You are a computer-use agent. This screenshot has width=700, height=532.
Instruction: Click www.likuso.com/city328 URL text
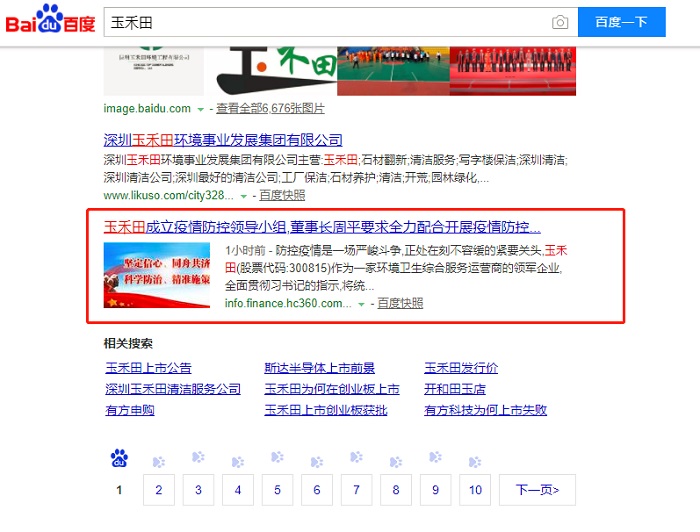click(168, 195)
